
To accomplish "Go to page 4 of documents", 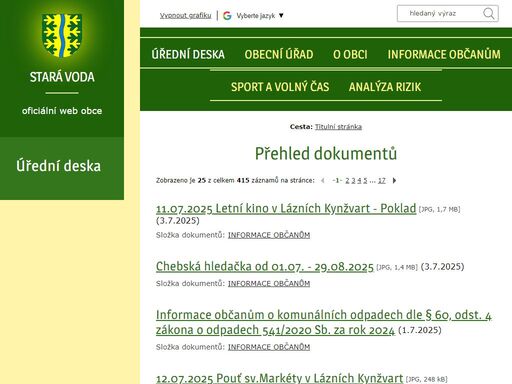I will coord(359,180).
